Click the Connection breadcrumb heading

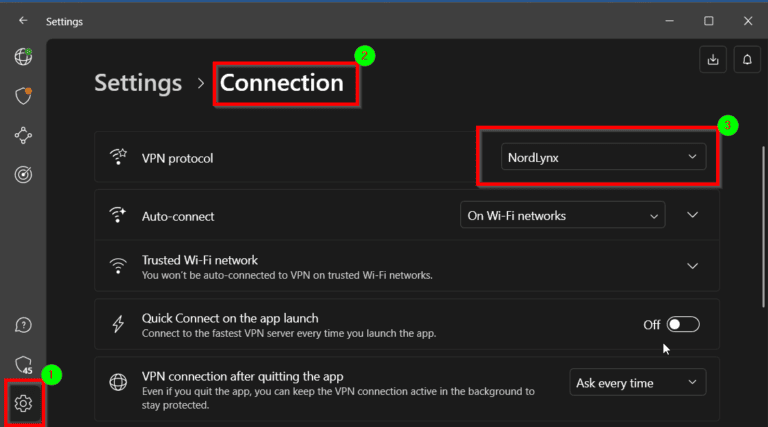point(282,83)
